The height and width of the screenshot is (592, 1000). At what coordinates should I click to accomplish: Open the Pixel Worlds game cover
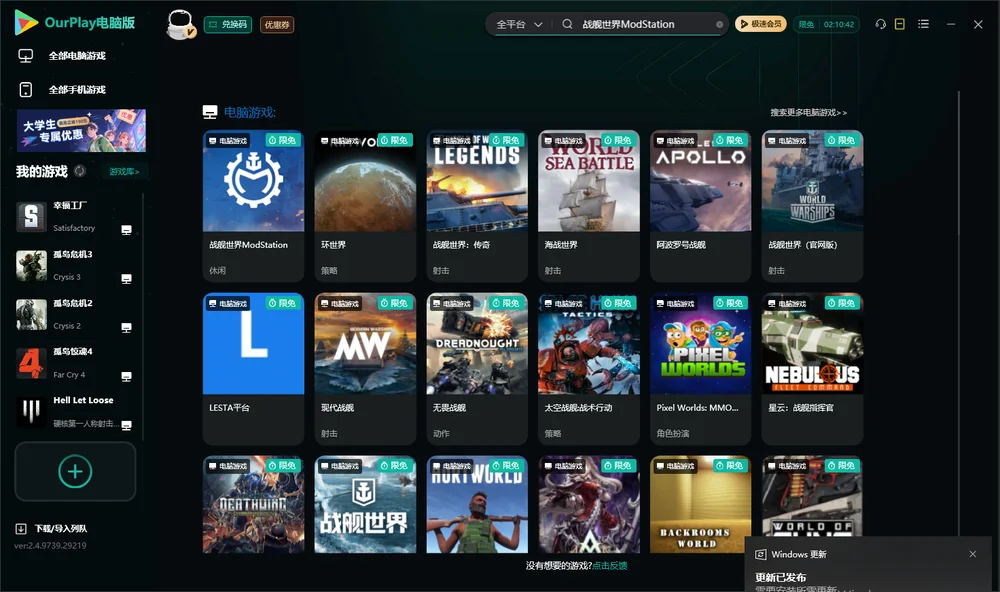point(700,343)
